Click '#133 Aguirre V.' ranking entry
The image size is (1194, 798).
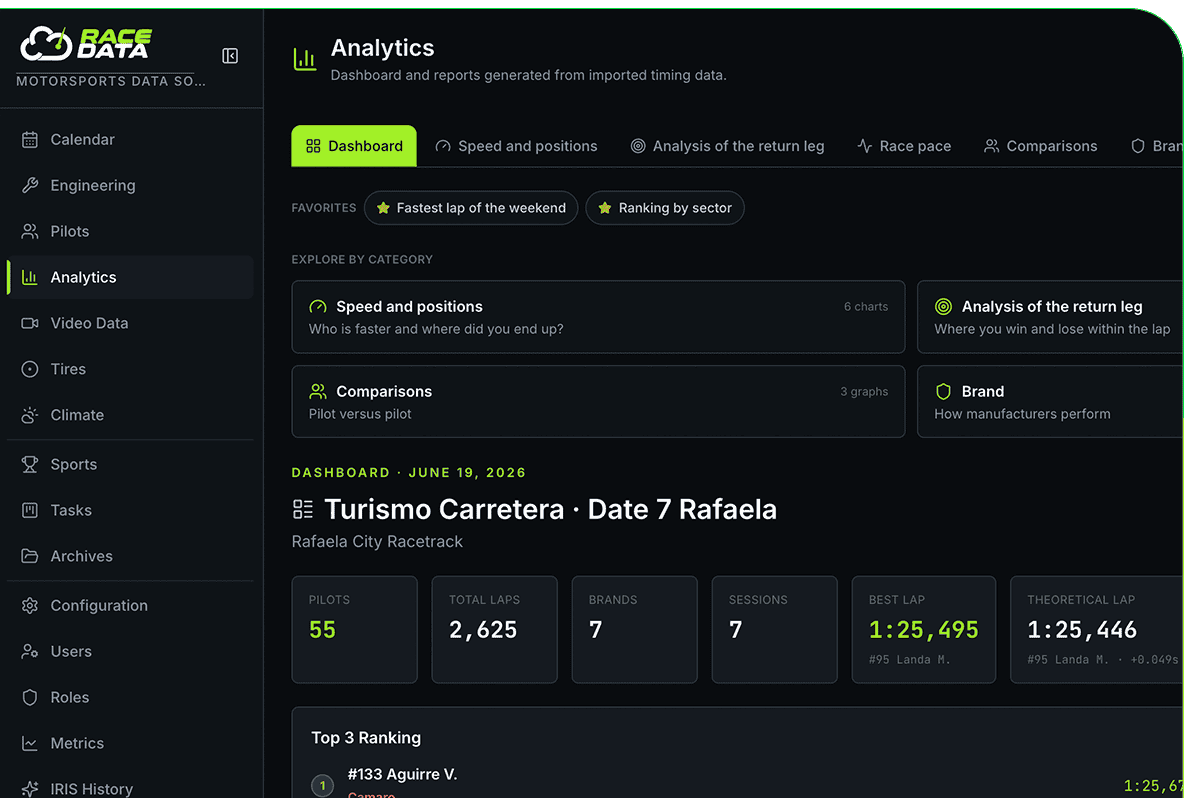coord(403,774)
